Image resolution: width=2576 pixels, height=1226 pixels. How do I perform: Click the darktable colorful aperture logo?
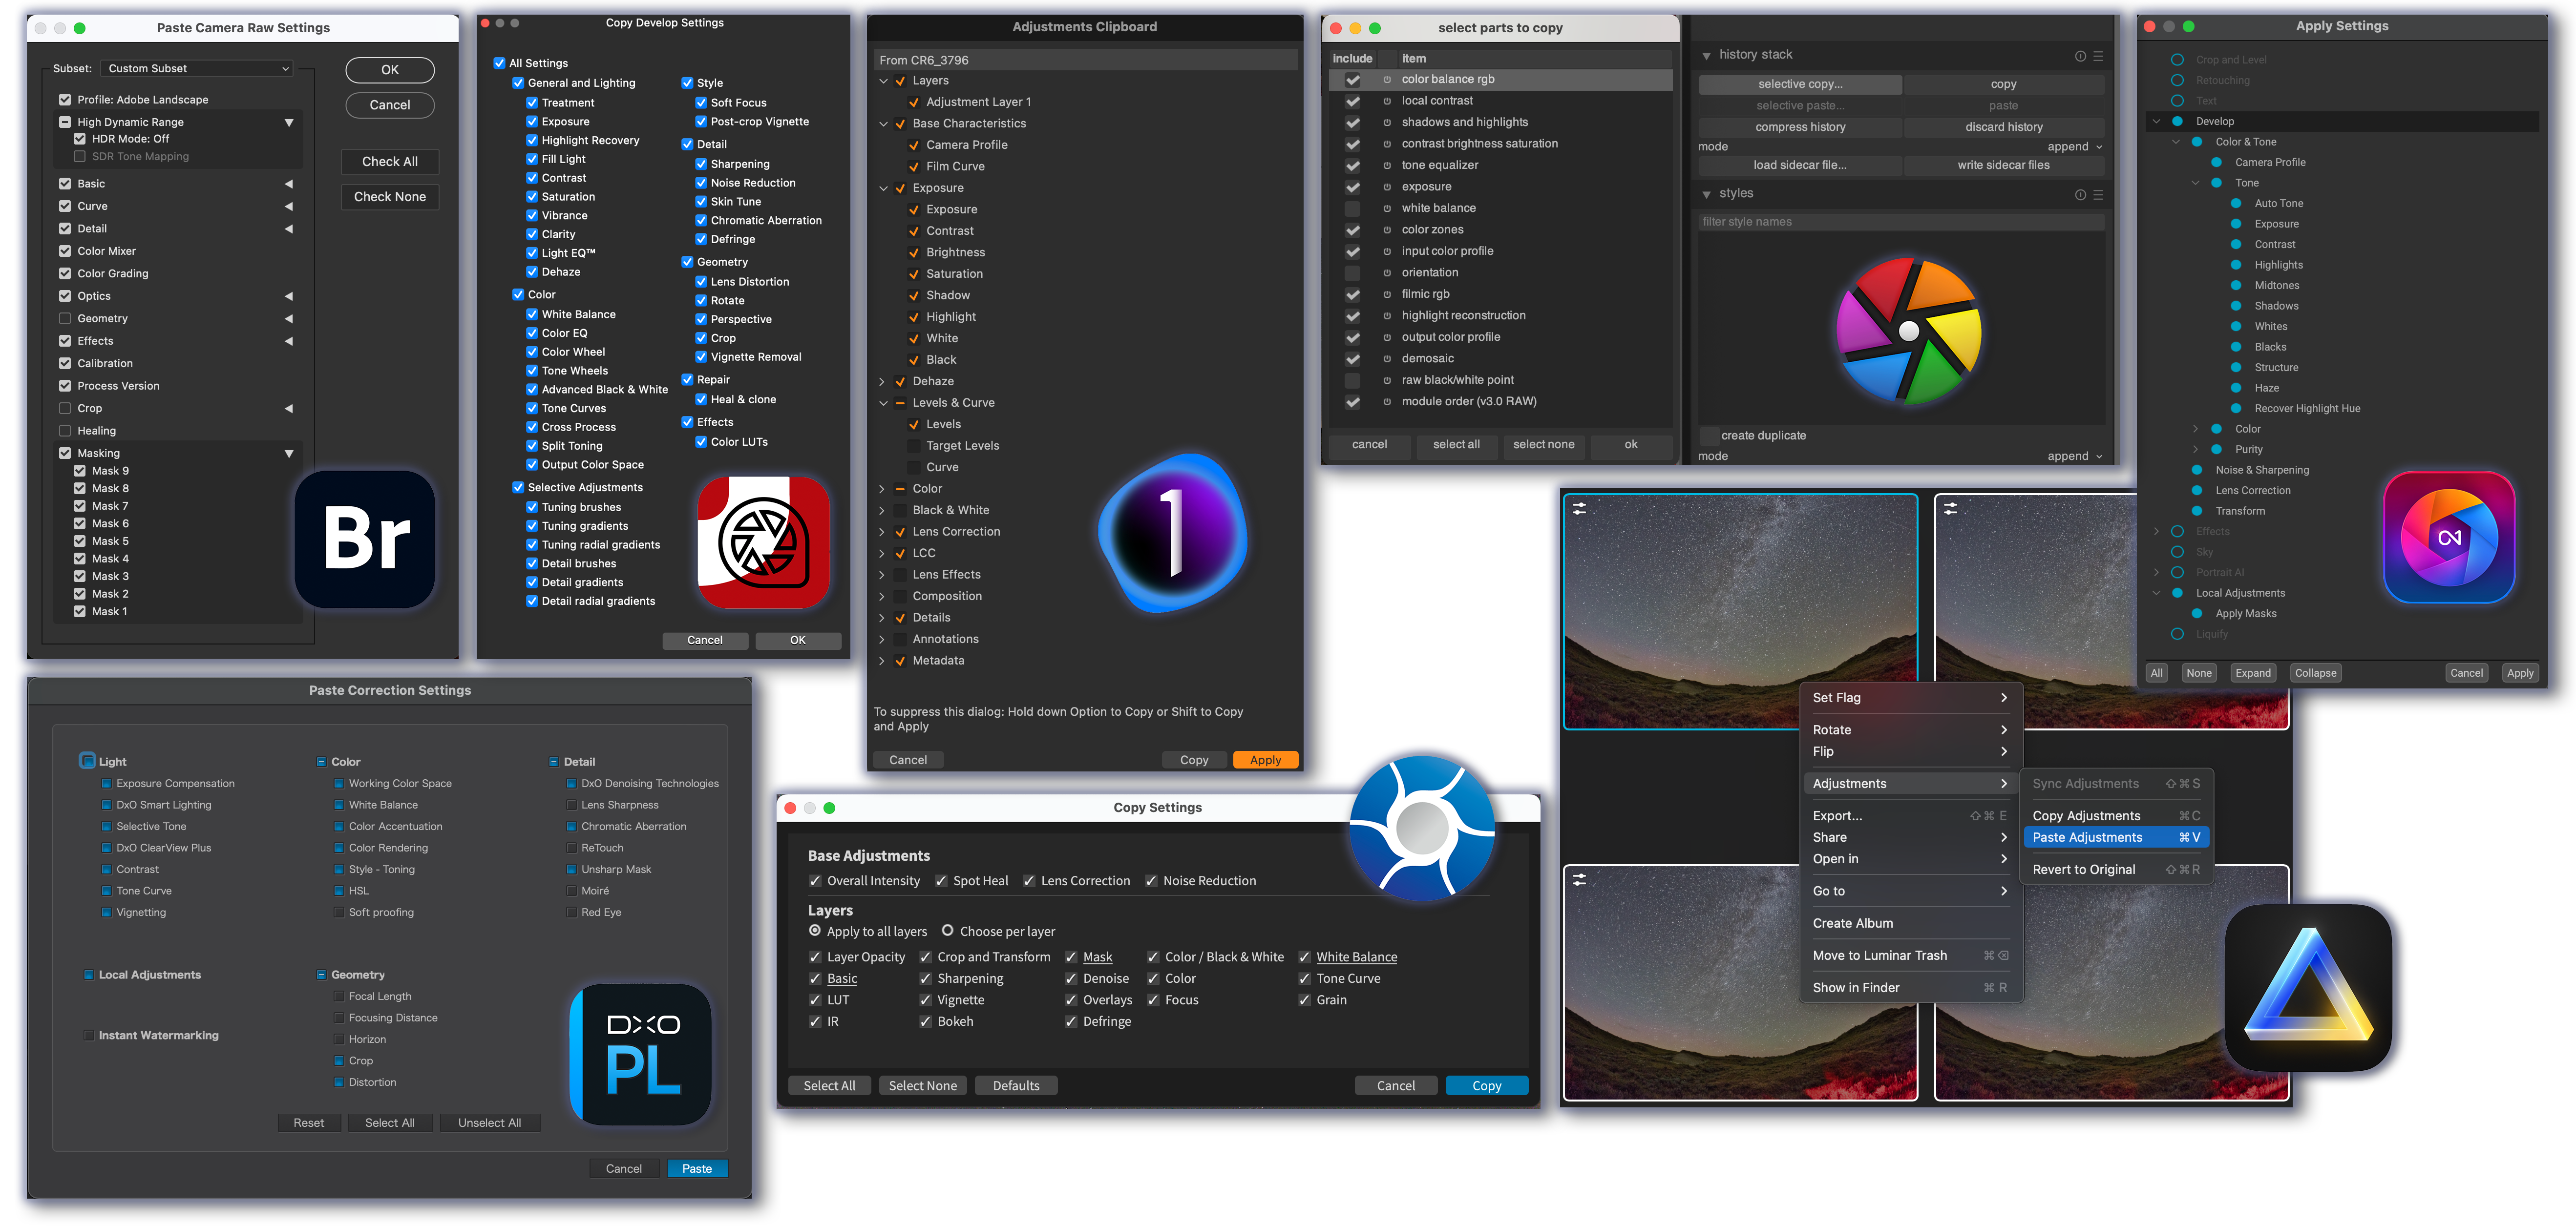point(1908,331)
